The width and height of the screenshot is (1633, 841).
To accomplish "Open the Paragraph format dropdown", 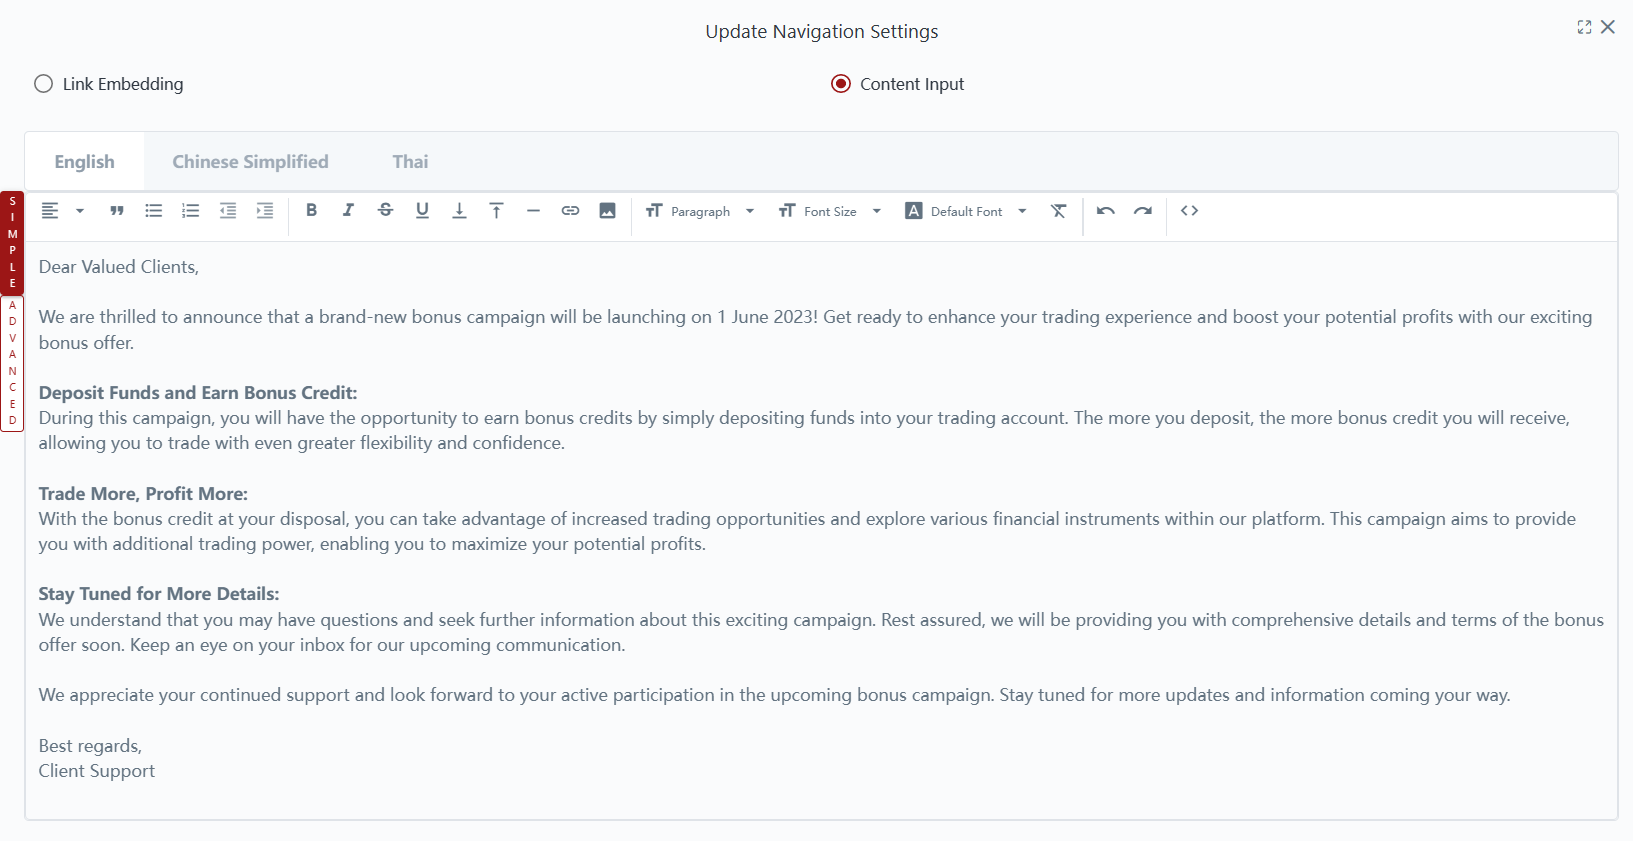I will click(700, 211).
